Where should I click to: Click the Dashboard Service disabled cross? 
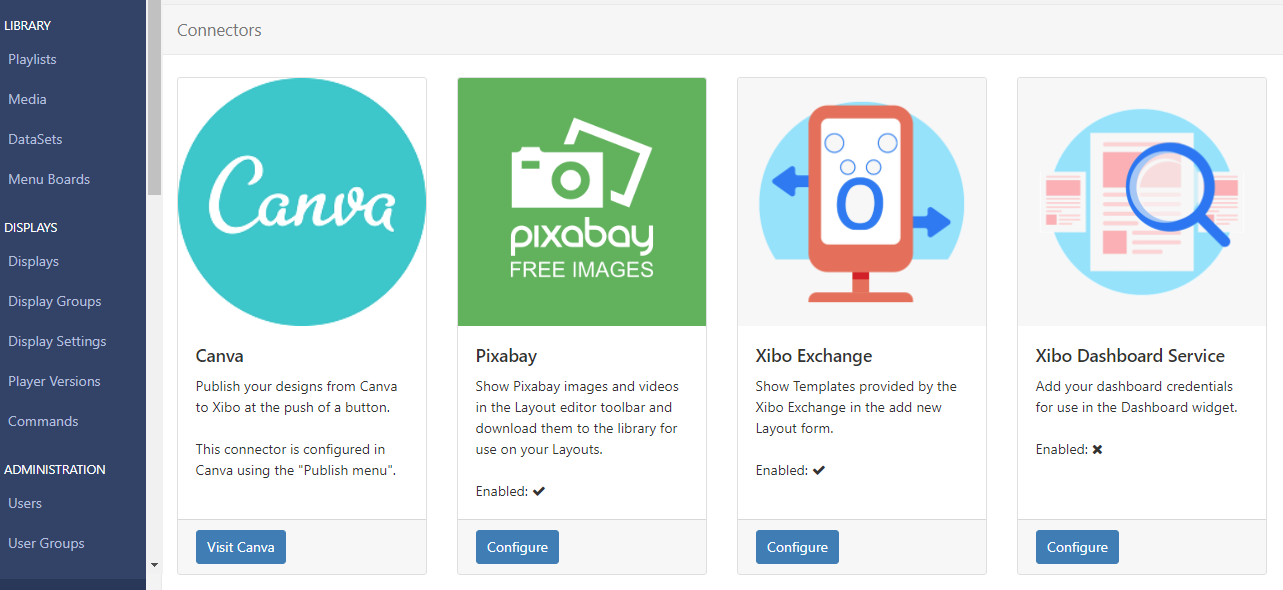pyautogui.click(x=1097, y=450)
